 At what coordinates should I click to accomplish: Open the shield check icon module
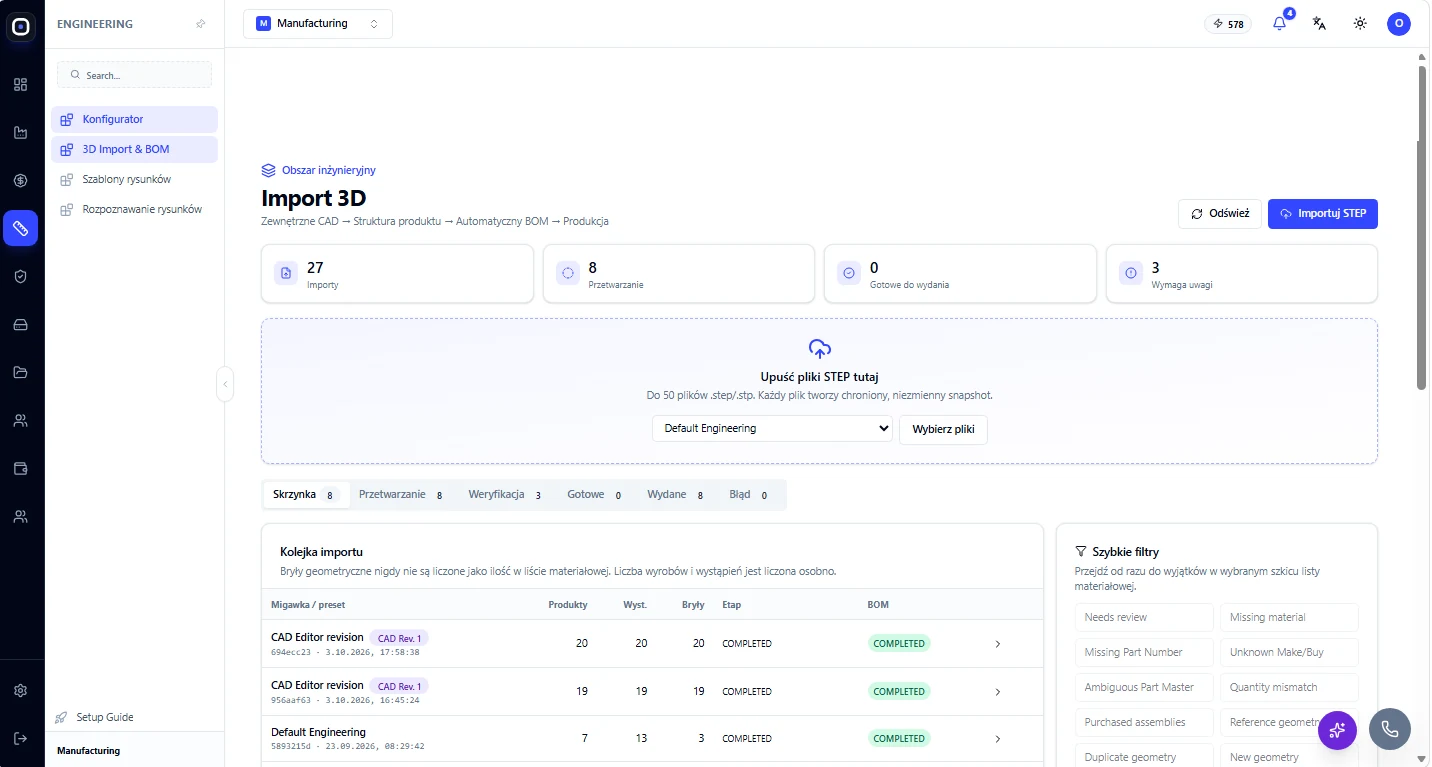[x=20, y=276]
